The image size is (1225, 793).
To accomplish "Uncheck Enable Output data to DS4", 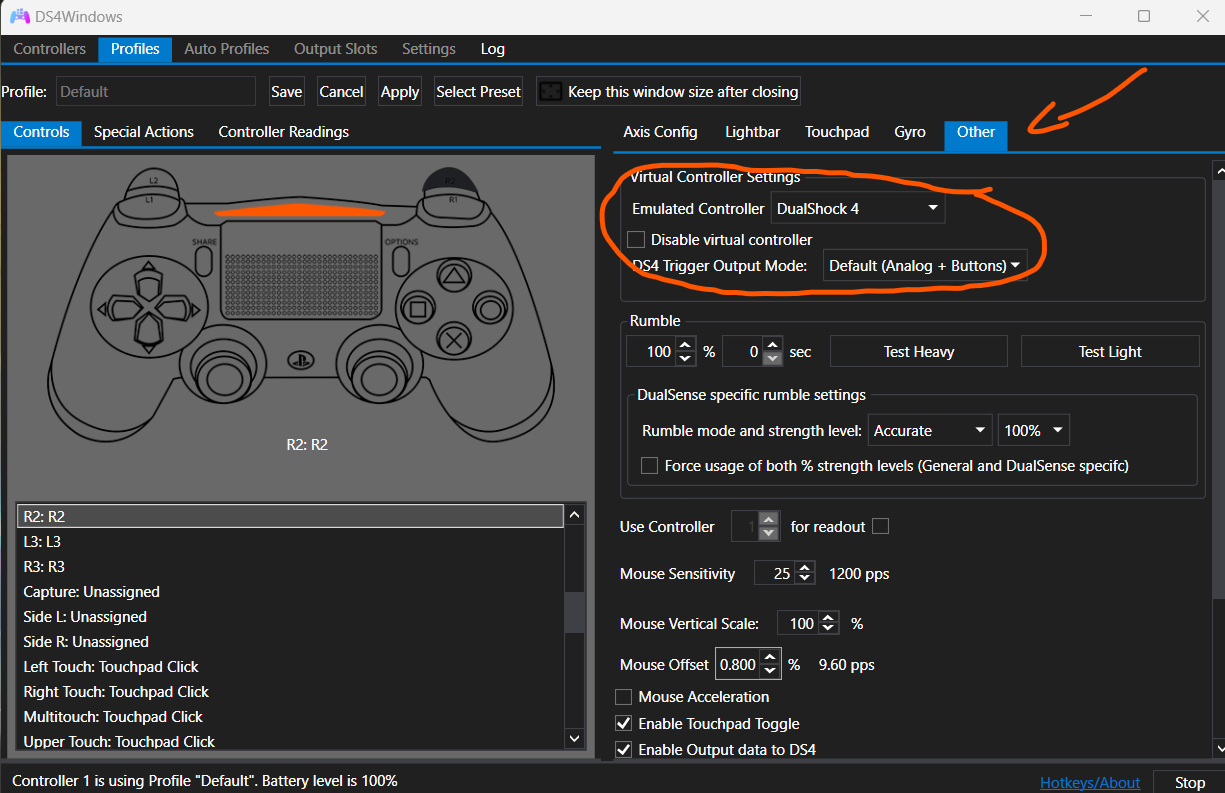I will [623, 749].
